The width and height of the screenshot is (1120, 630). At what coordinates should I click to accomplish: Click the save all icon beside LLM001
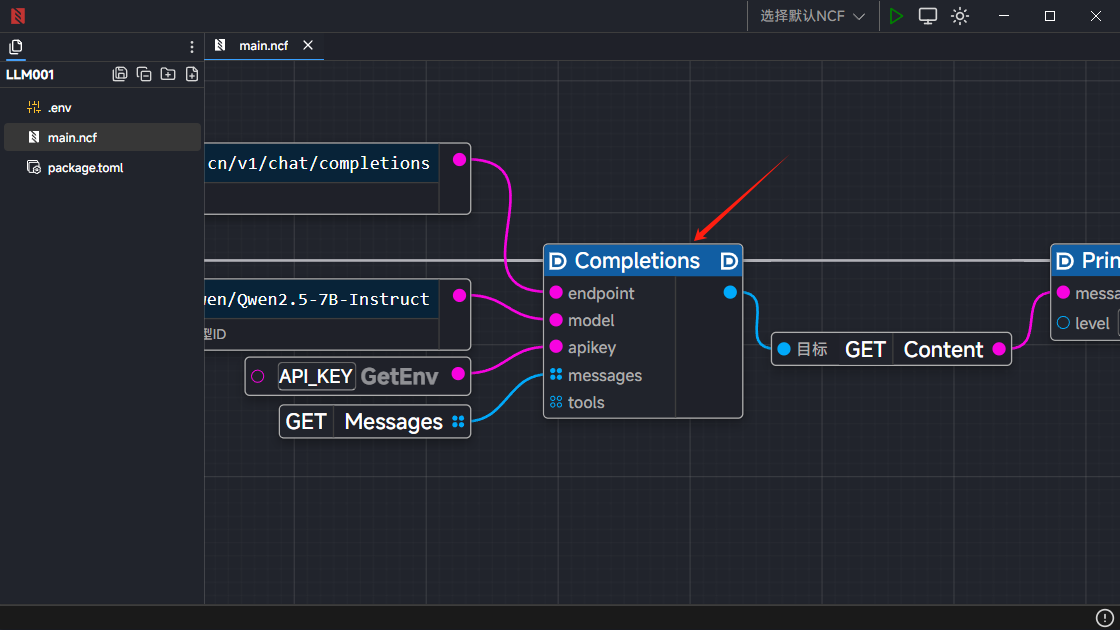120,74
